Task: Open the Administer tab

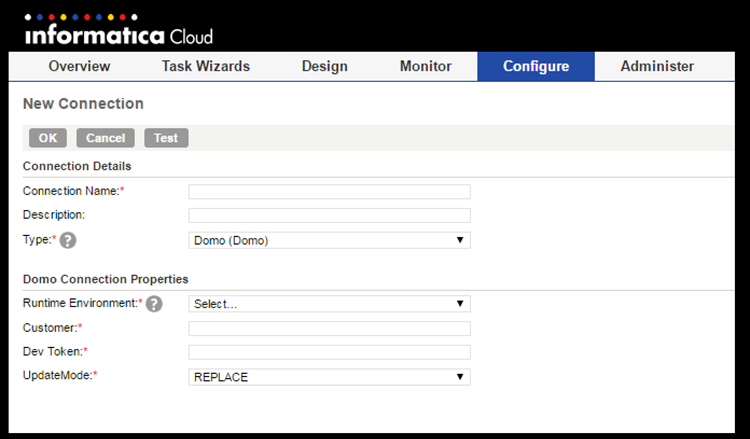Action: (657, 66)
